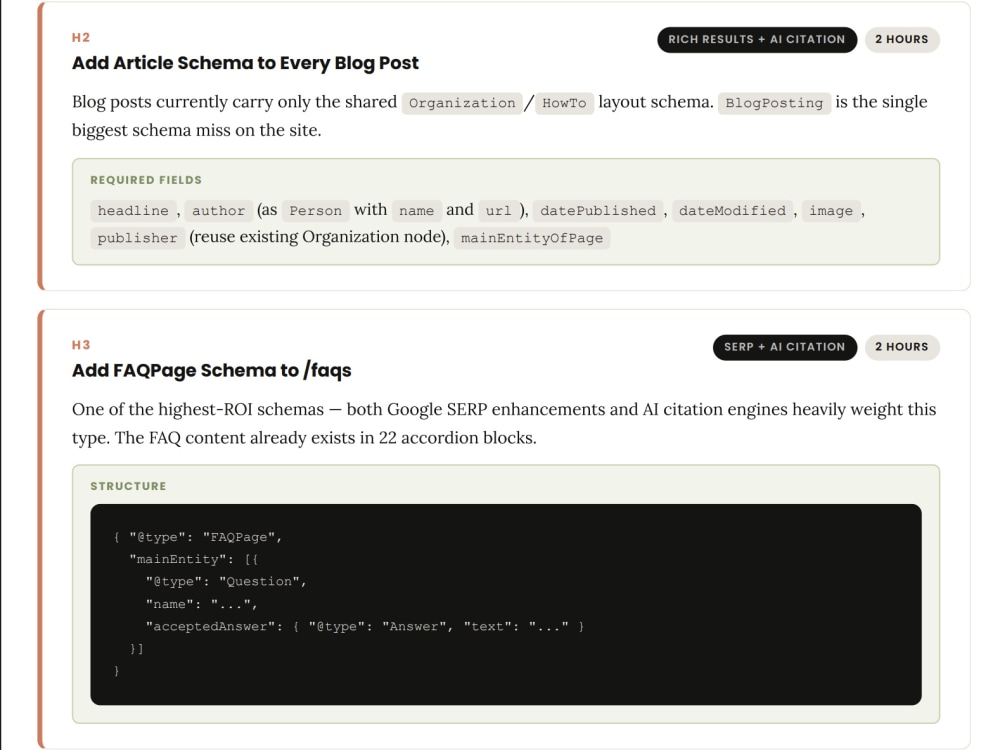The image size is (1000, 750).
Task: Click the 'RICH RESULTS + AI CITATION' badge
Action: click(756, 40)
